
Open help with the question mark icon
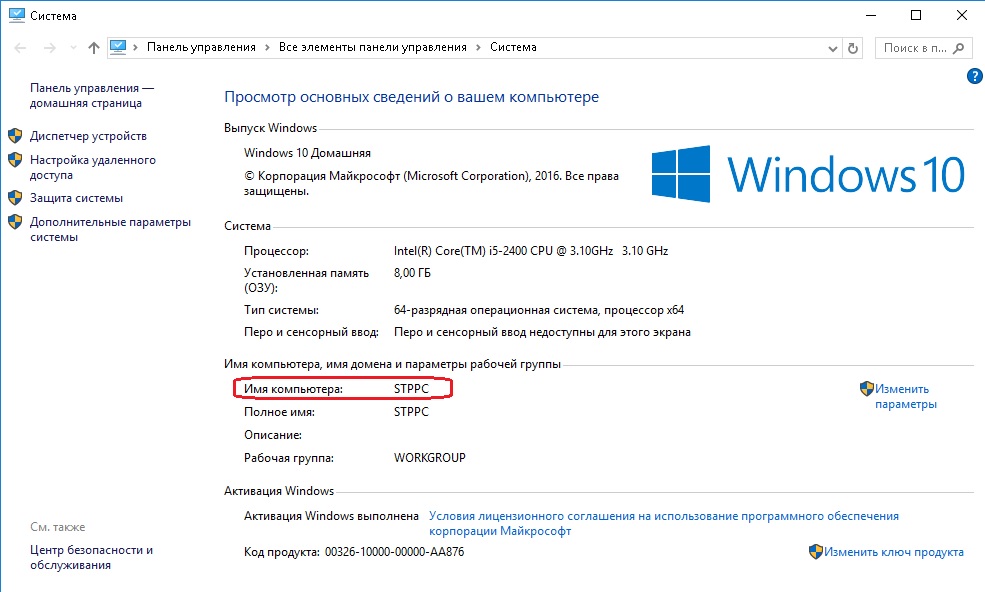[974, 76]
